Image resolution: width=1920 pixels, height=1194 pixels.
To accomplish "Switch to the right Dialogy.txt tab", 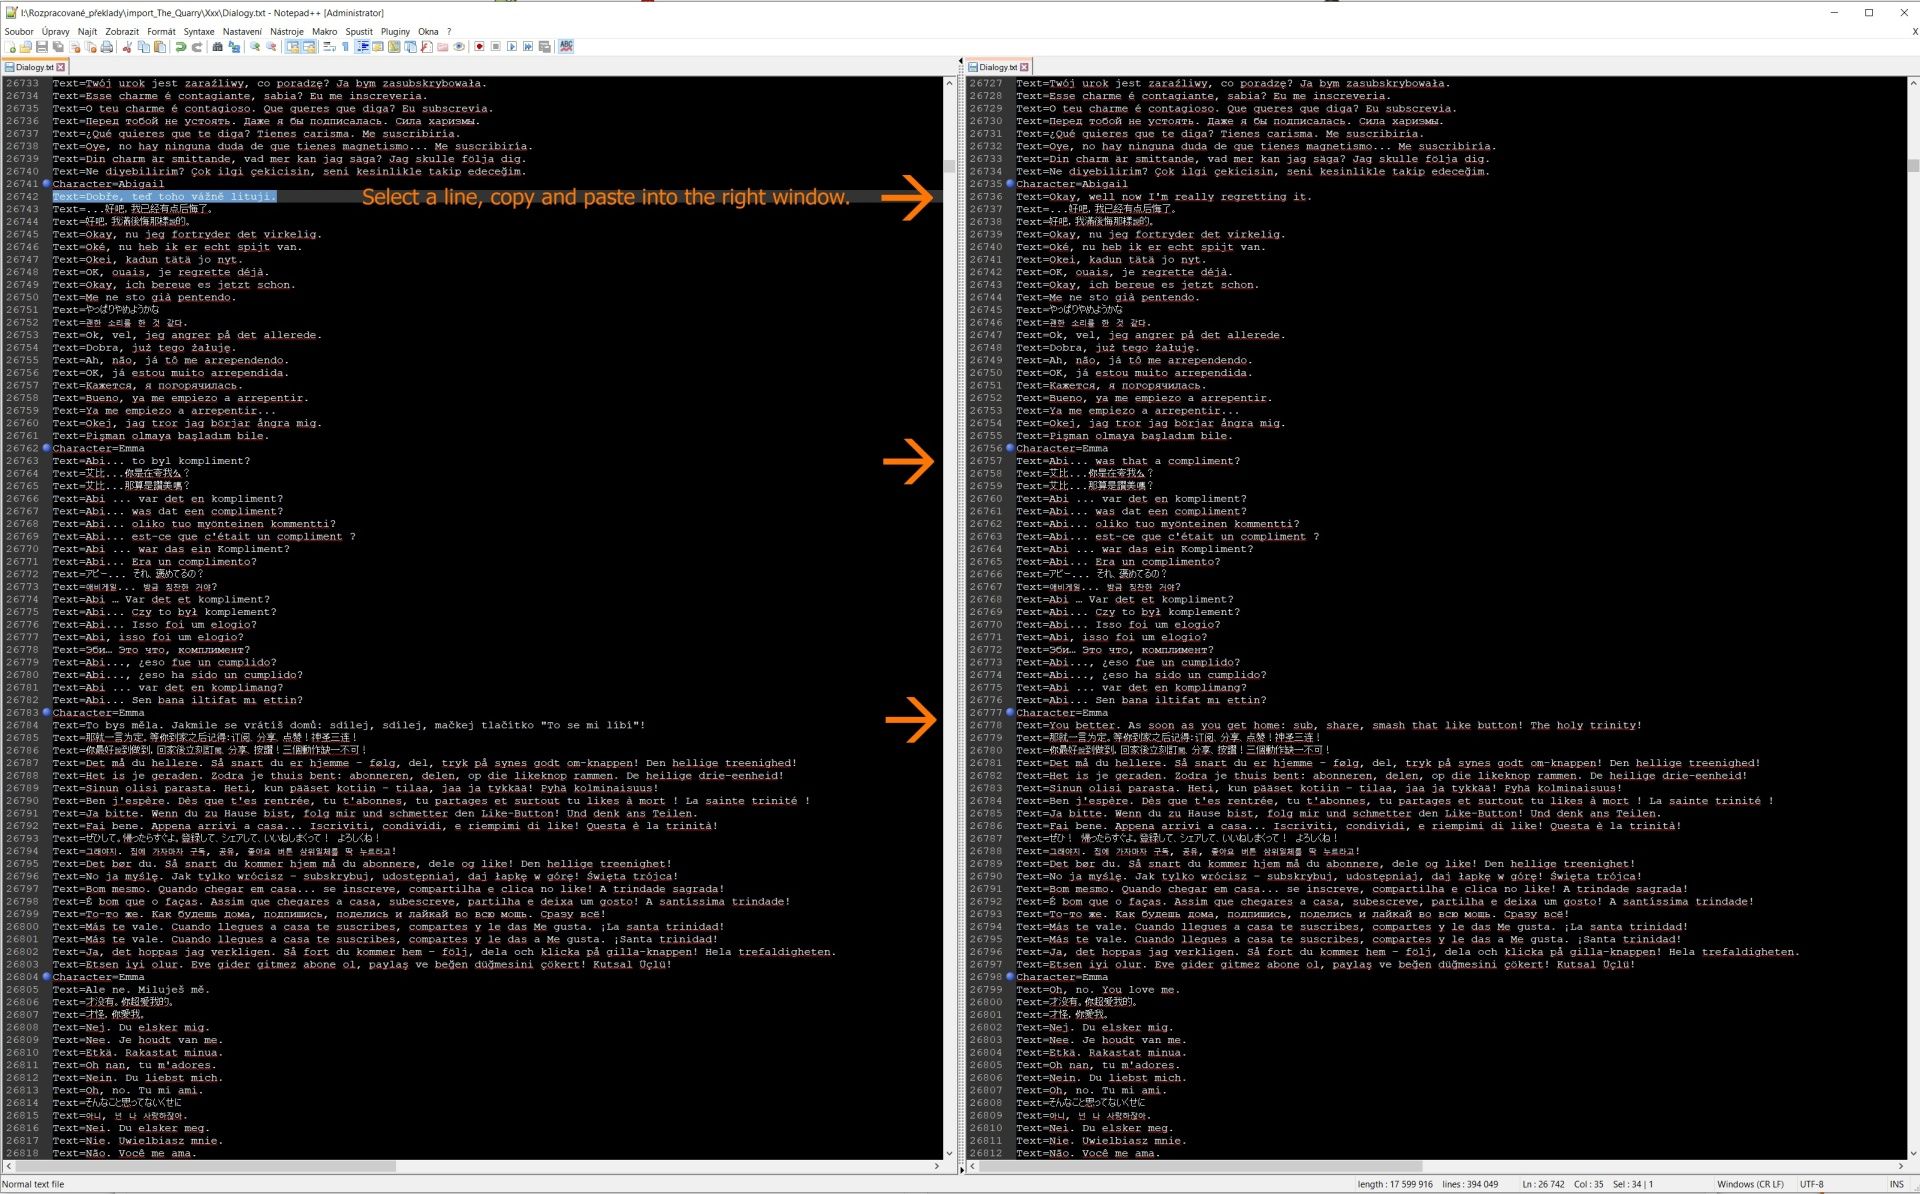I will (998, 66).
